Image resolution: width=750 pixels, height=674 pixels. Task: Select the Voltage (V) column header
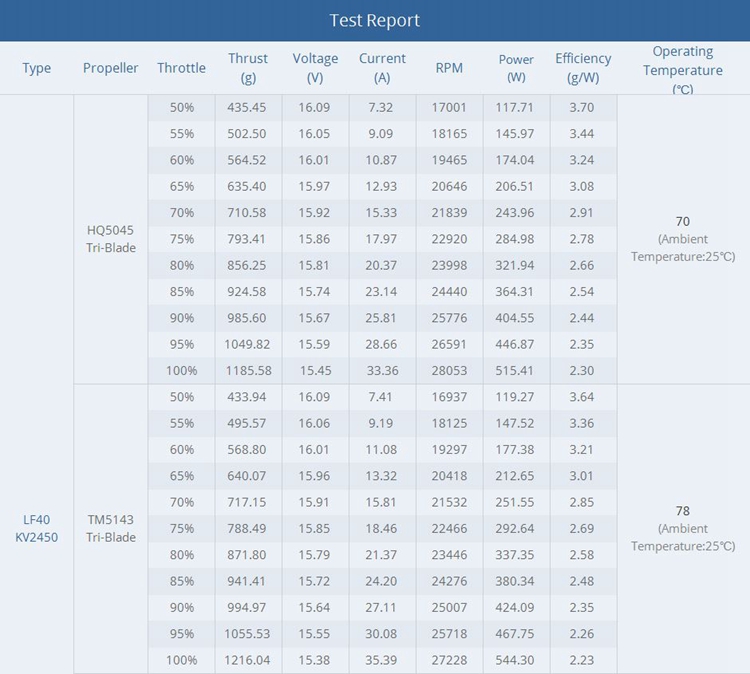tap(315, 69)
